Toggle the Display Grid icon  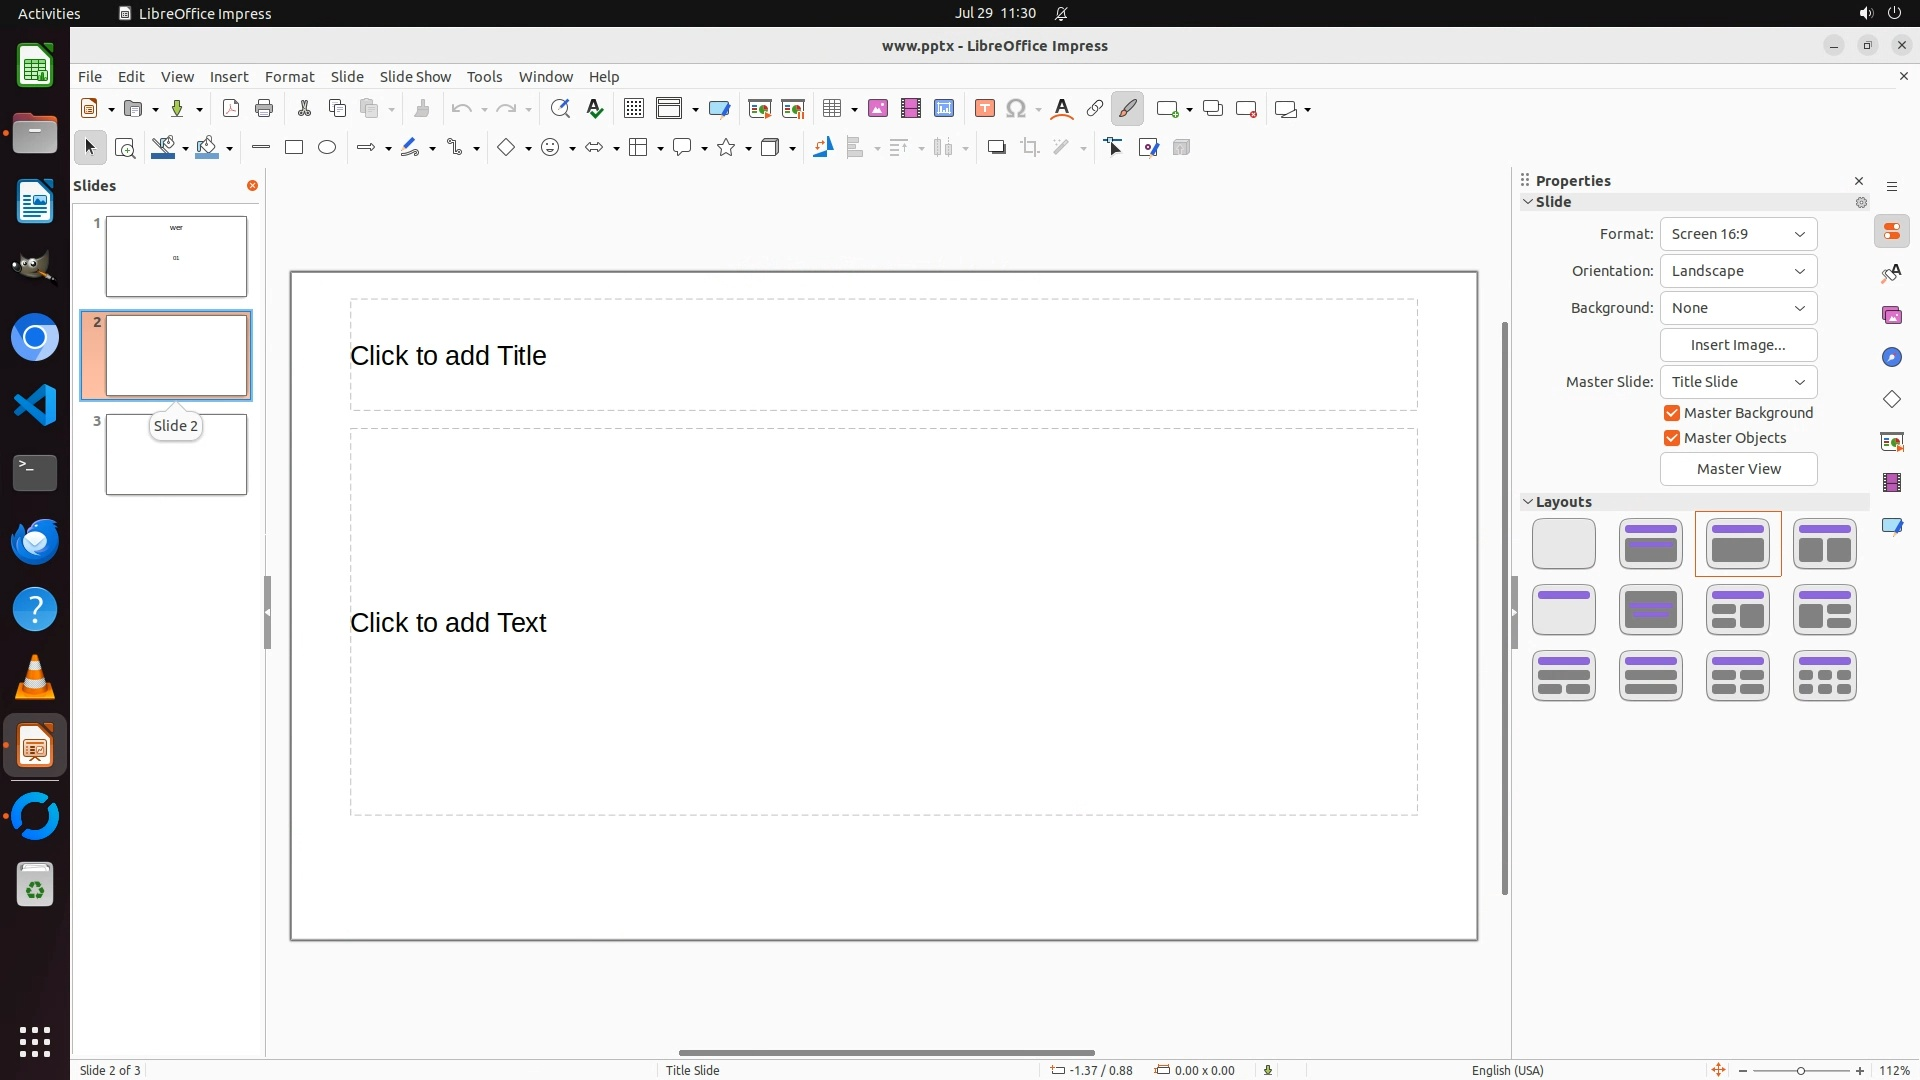[x=634, y=109]
